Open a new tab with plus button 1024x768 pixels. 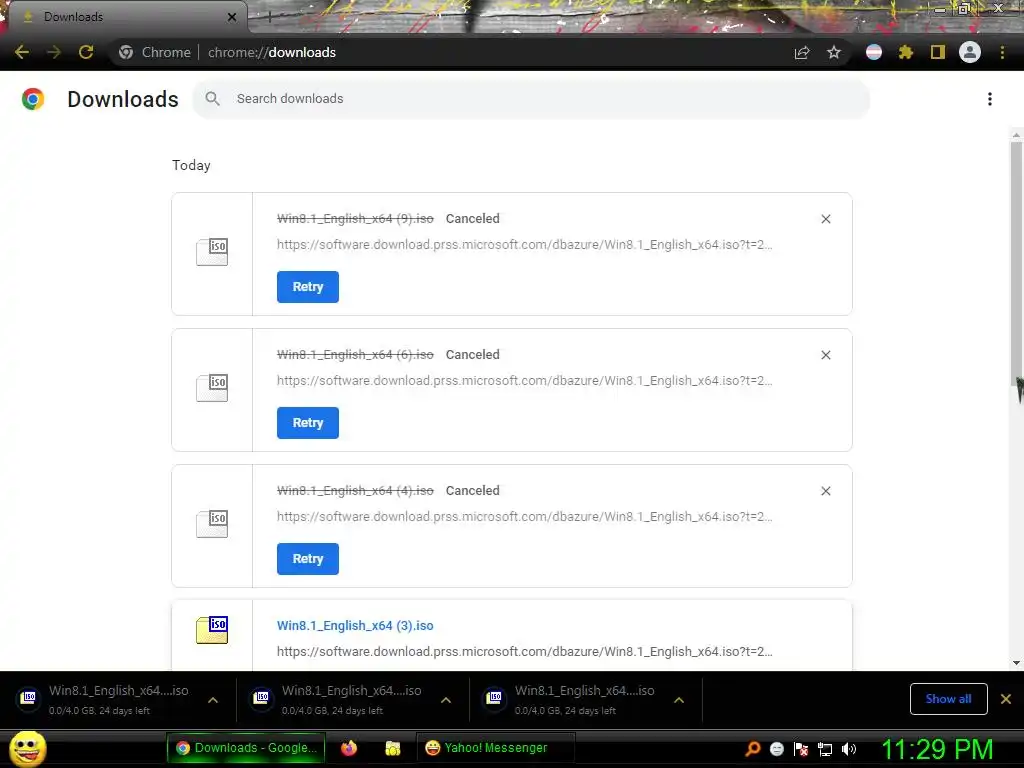[269, 18]
